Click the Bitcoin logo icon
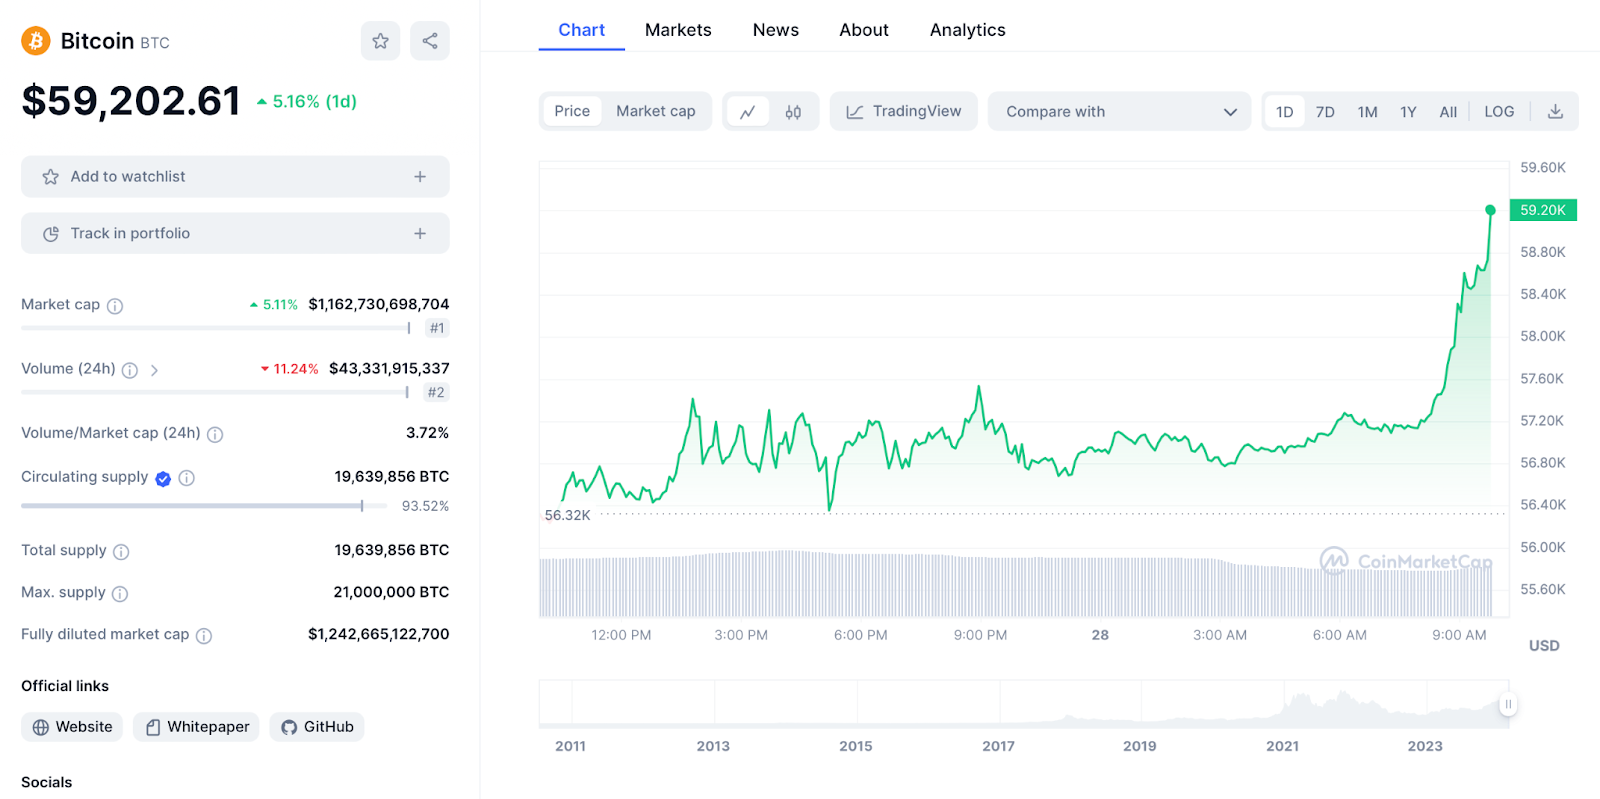The height and width of the screenshot is (799, 1600). pyautogui.click(x=36, y=41)
